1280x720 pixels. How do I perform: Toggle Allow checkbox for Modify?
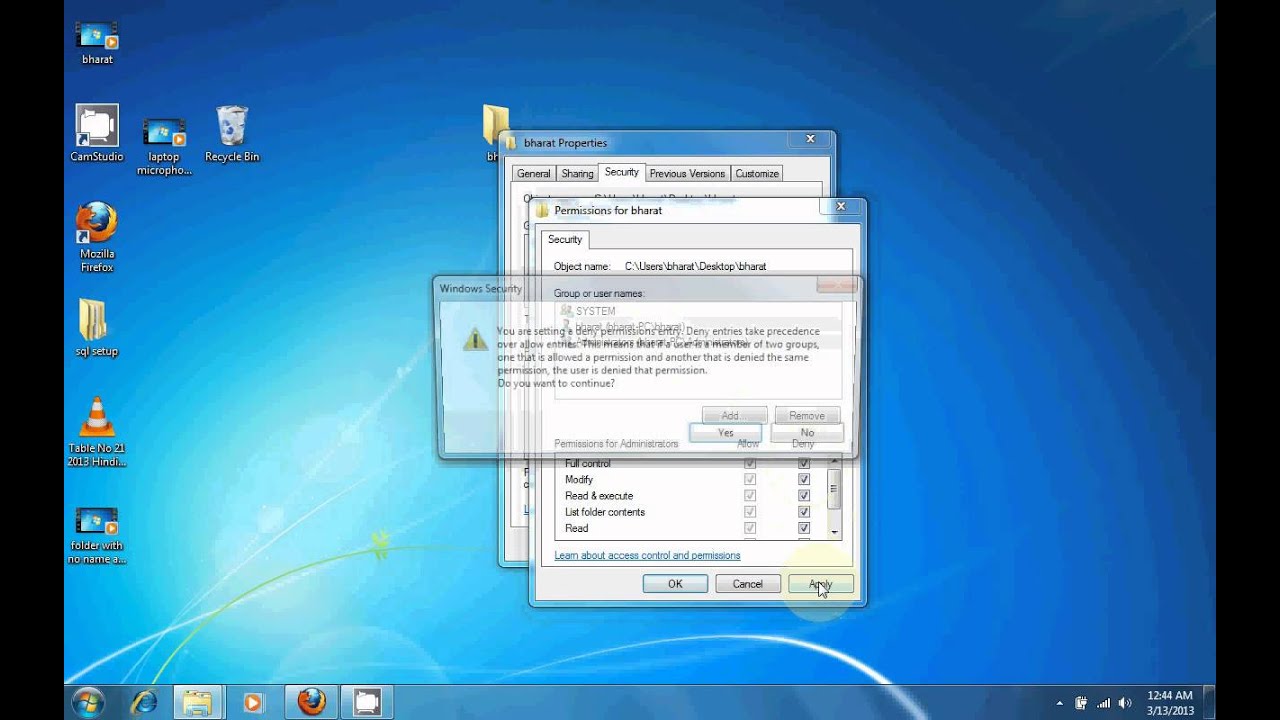750,480
